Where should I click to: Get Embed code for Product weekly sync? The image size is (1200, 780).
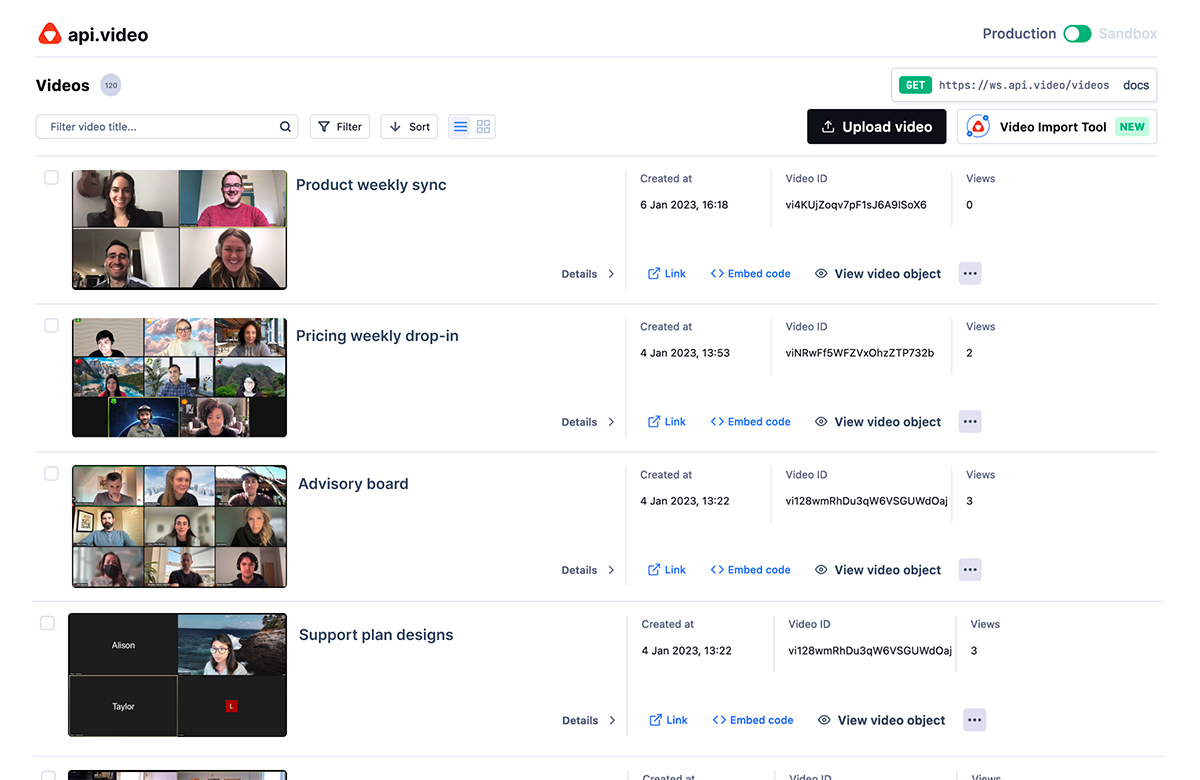click(x=750, y=274)
